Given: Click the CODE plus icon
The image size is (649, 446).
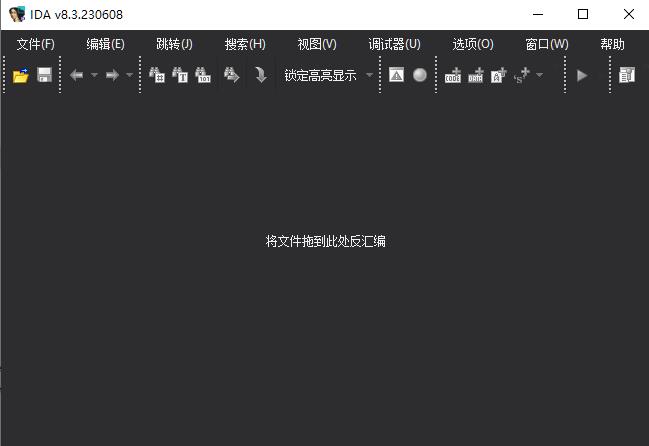Looking at the screenshot, I should (x=453, y=75).
